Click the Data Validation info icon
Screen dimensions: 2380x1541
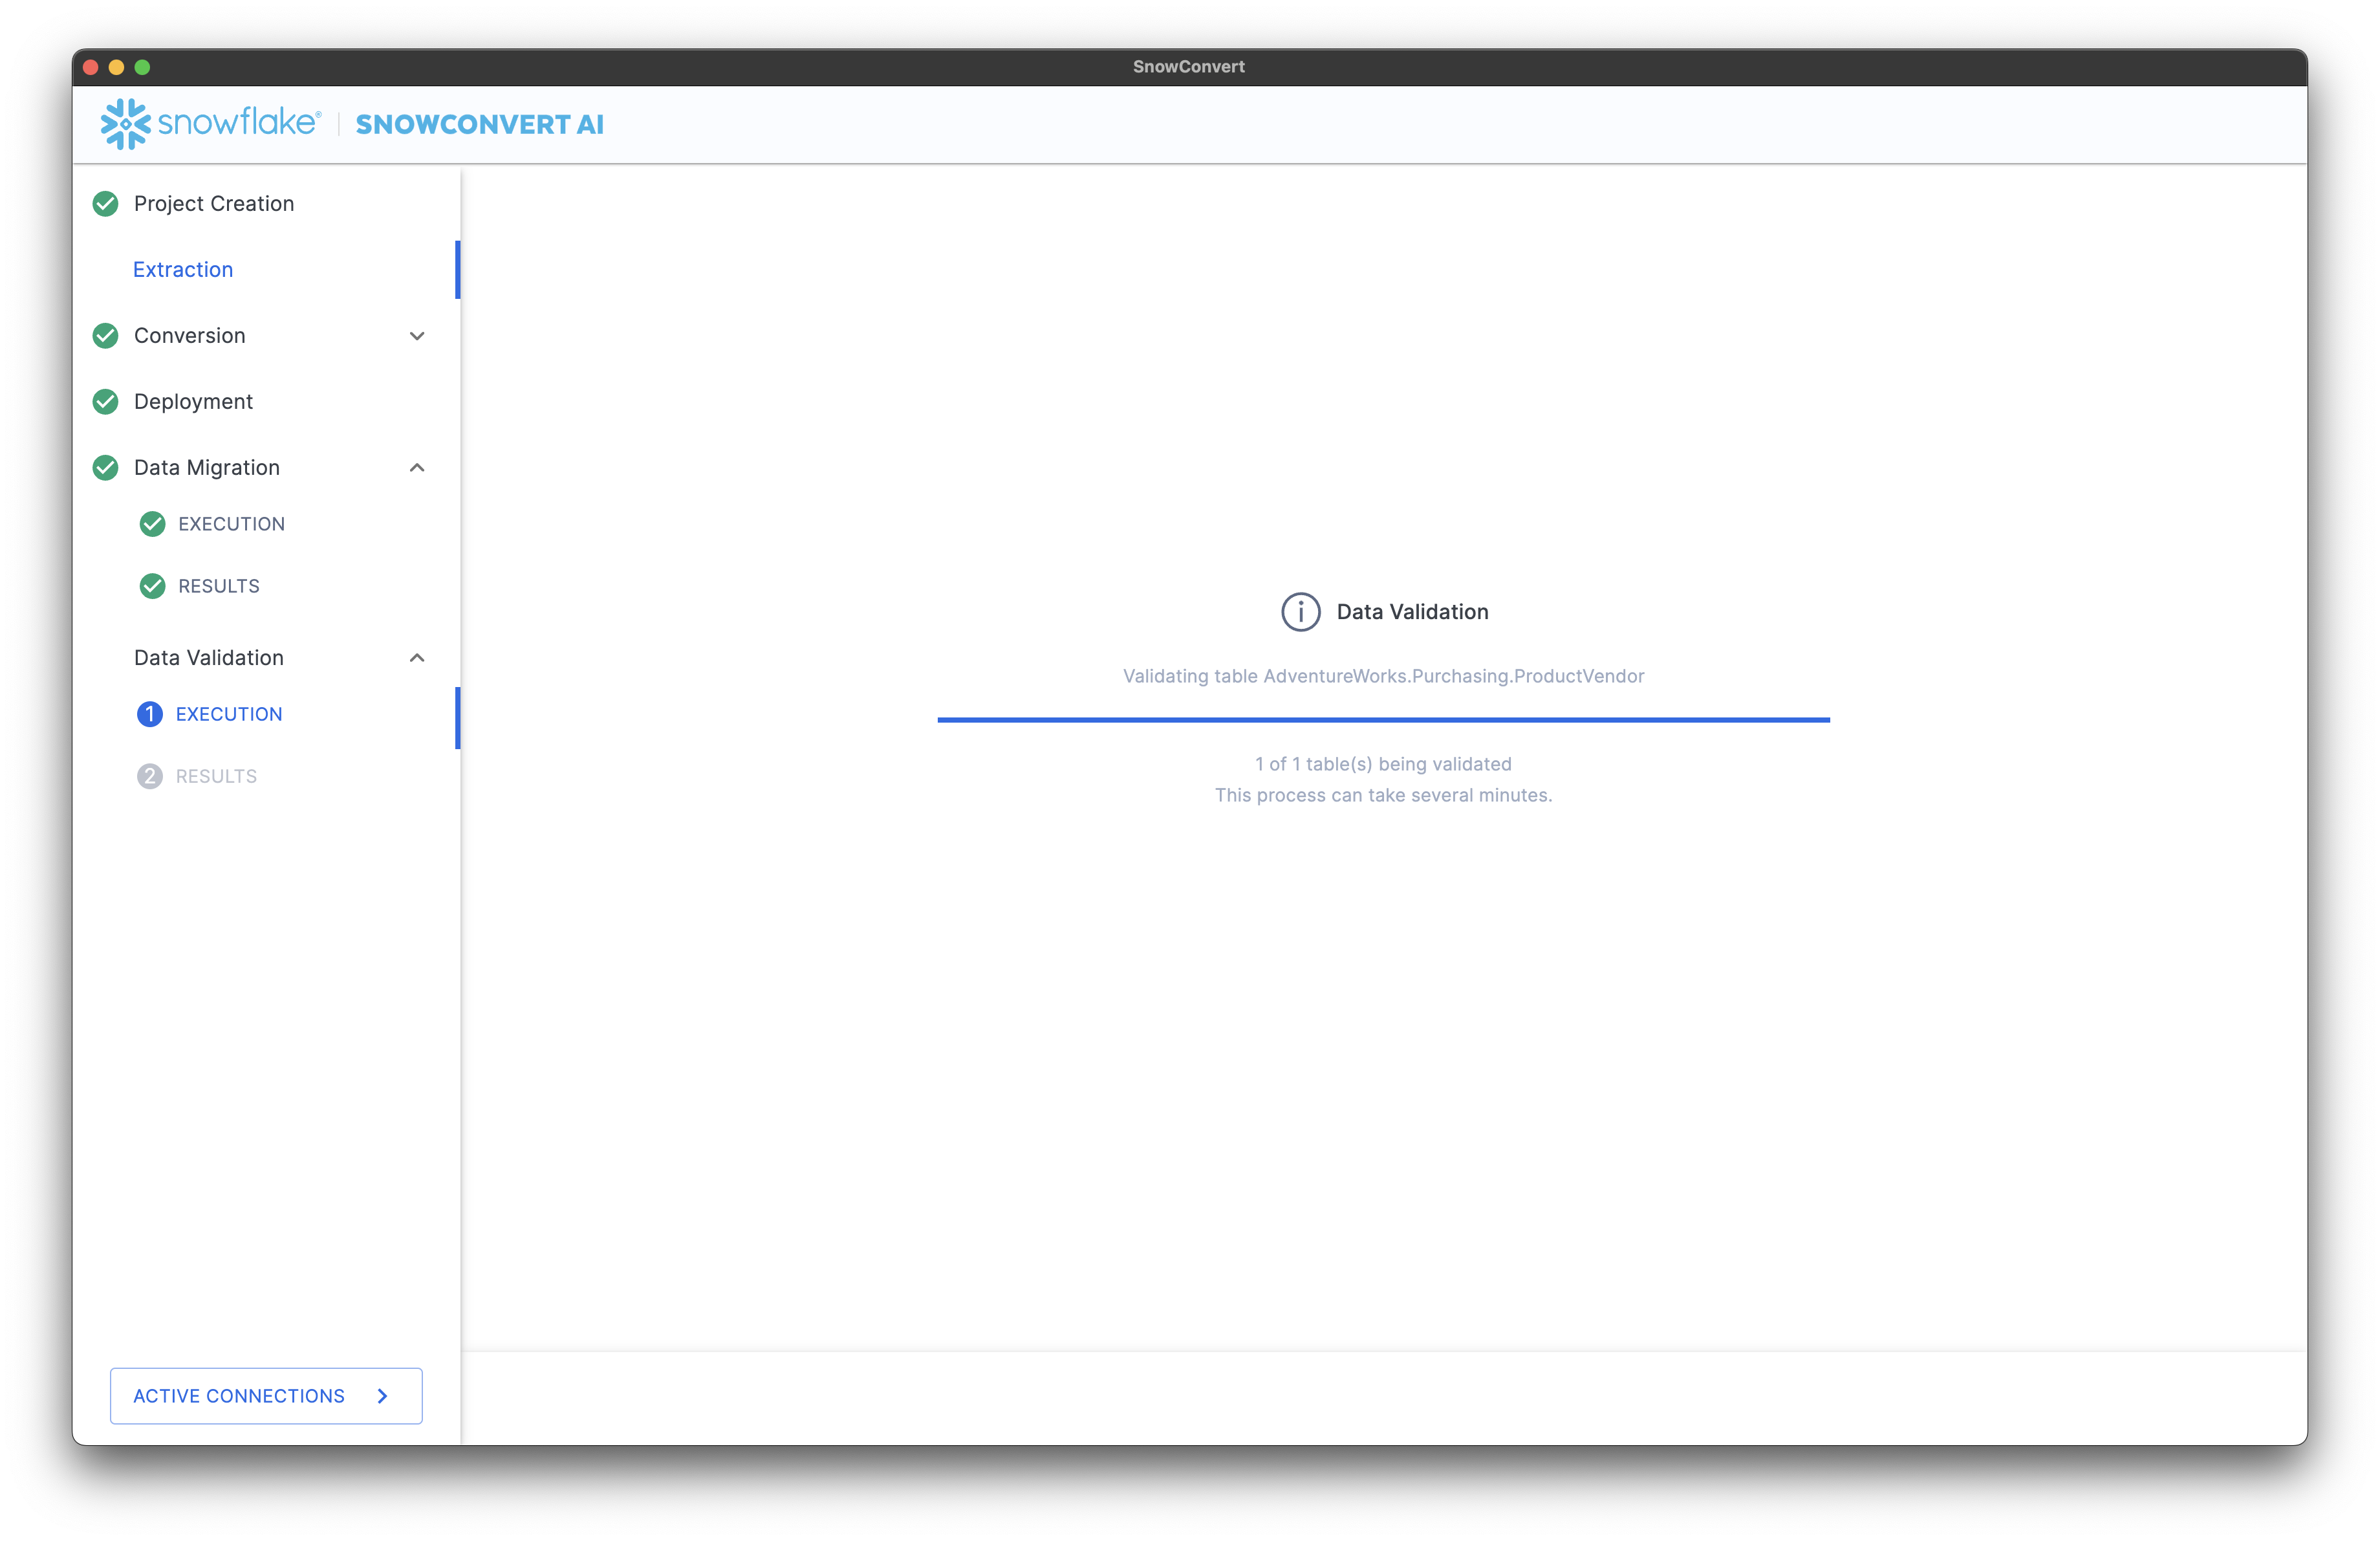click(x=1300, y=612)
